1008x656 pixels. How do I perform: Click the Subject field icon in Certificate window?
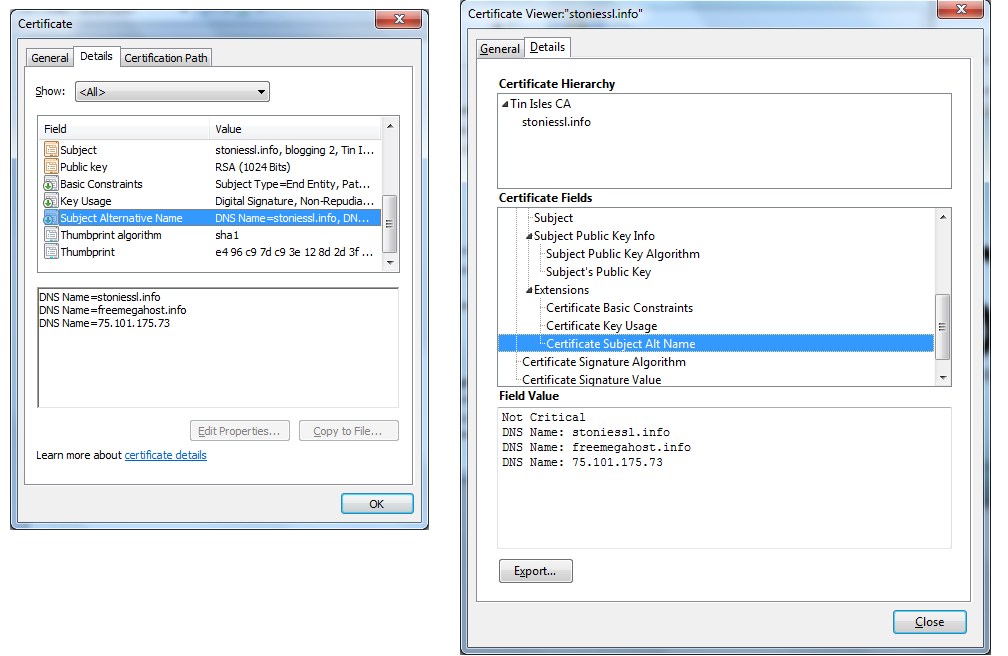click(51, 149)
